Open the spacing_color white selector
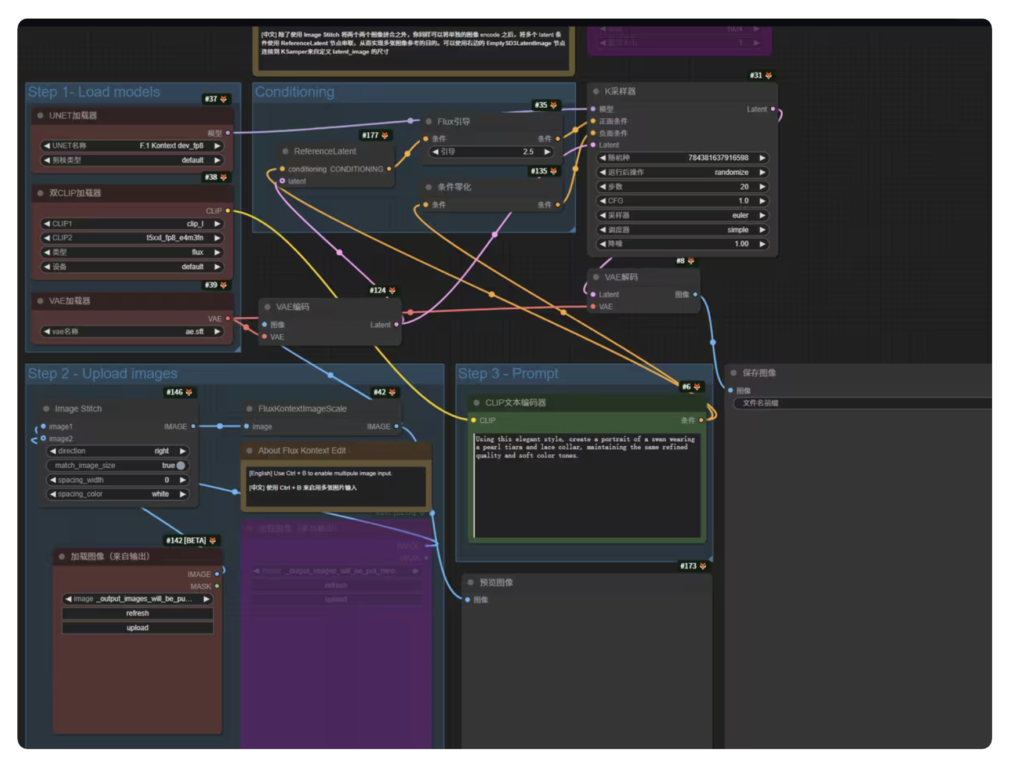The image size is (1024, 774). pyautogui.click(x=118, y=494)
